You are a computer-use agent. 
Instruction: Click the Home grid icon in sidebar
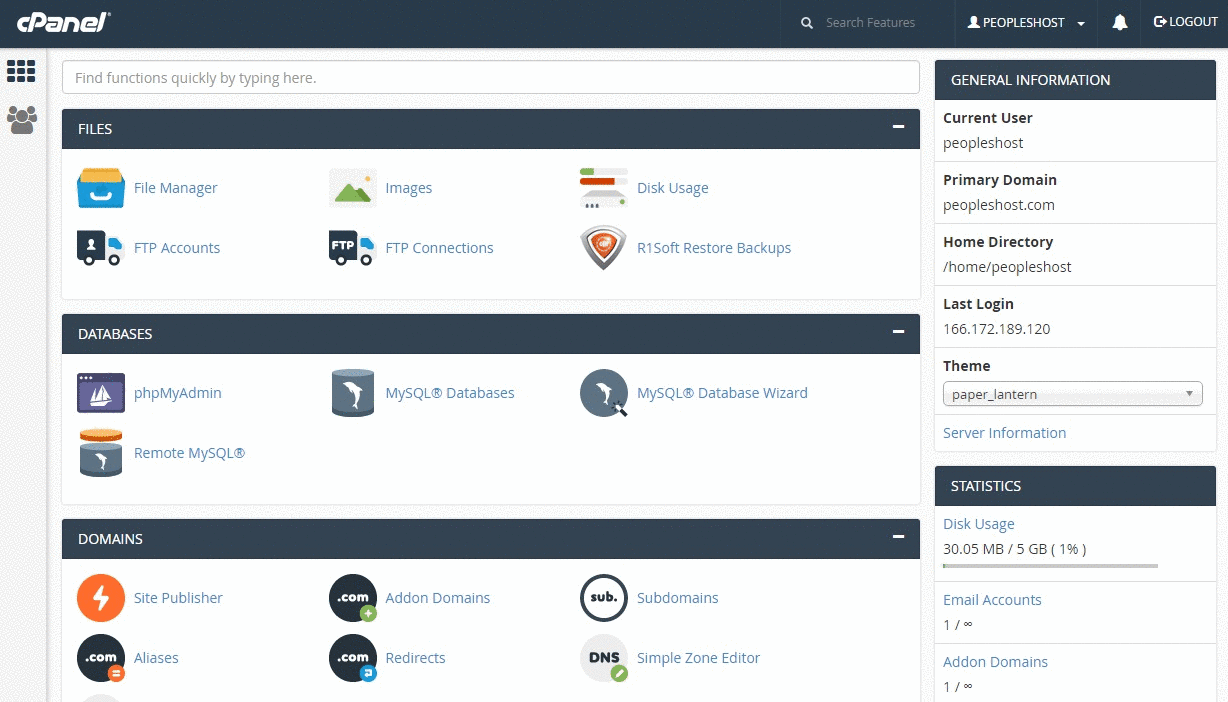pos(21,71)
